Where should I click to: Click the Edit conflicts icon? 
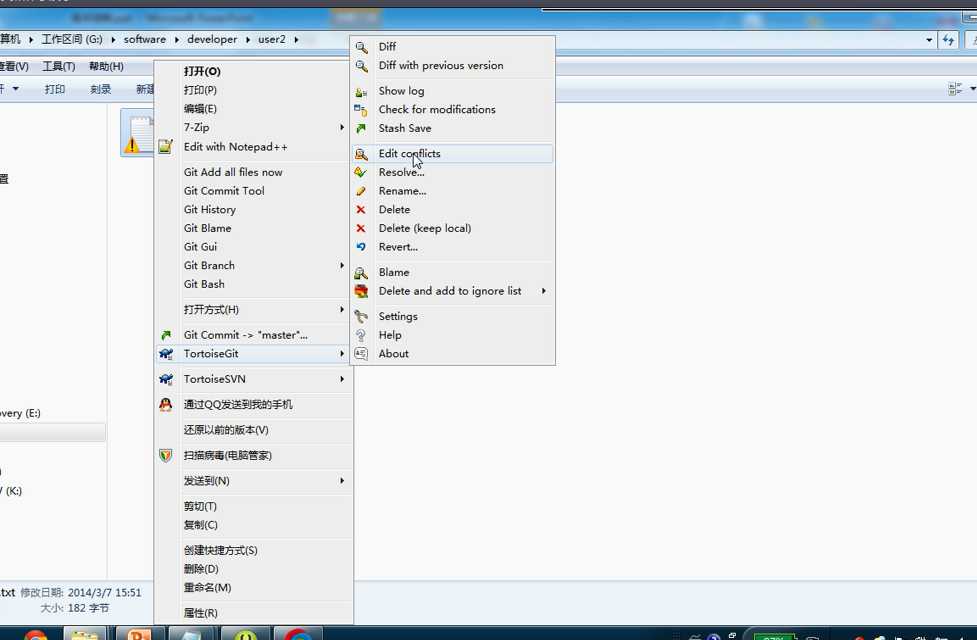click(x=361, y=154)
